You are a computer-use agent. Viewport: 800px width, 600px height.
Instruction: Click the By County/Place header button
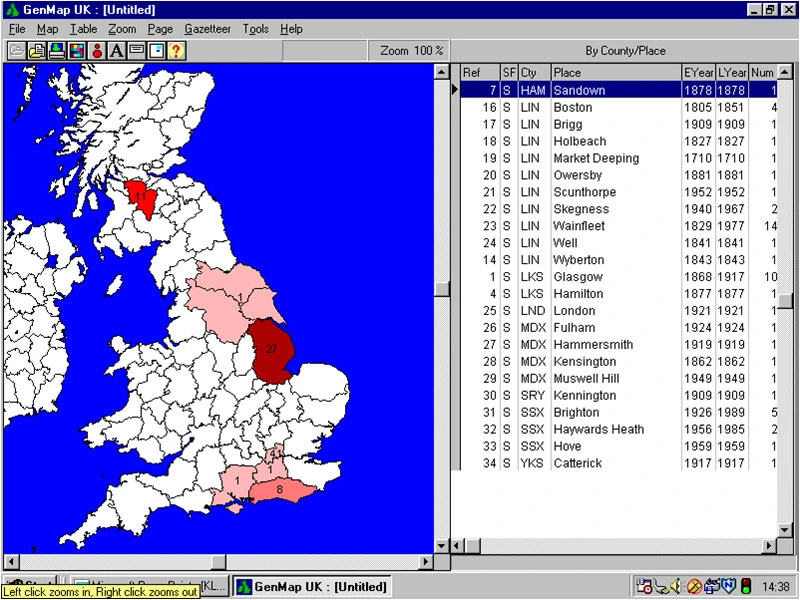tap(624, 50)
